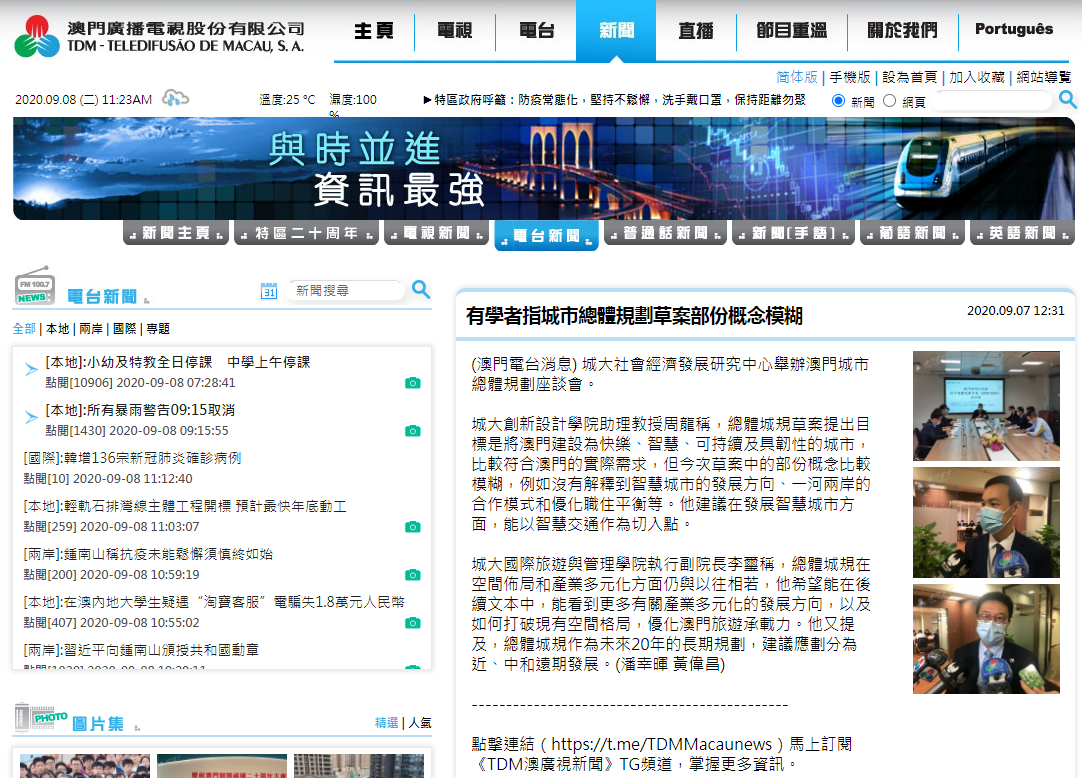Select the 電台新聞 sub-tab
This screenshot has width=1082, height=778.
pos(547,236)
